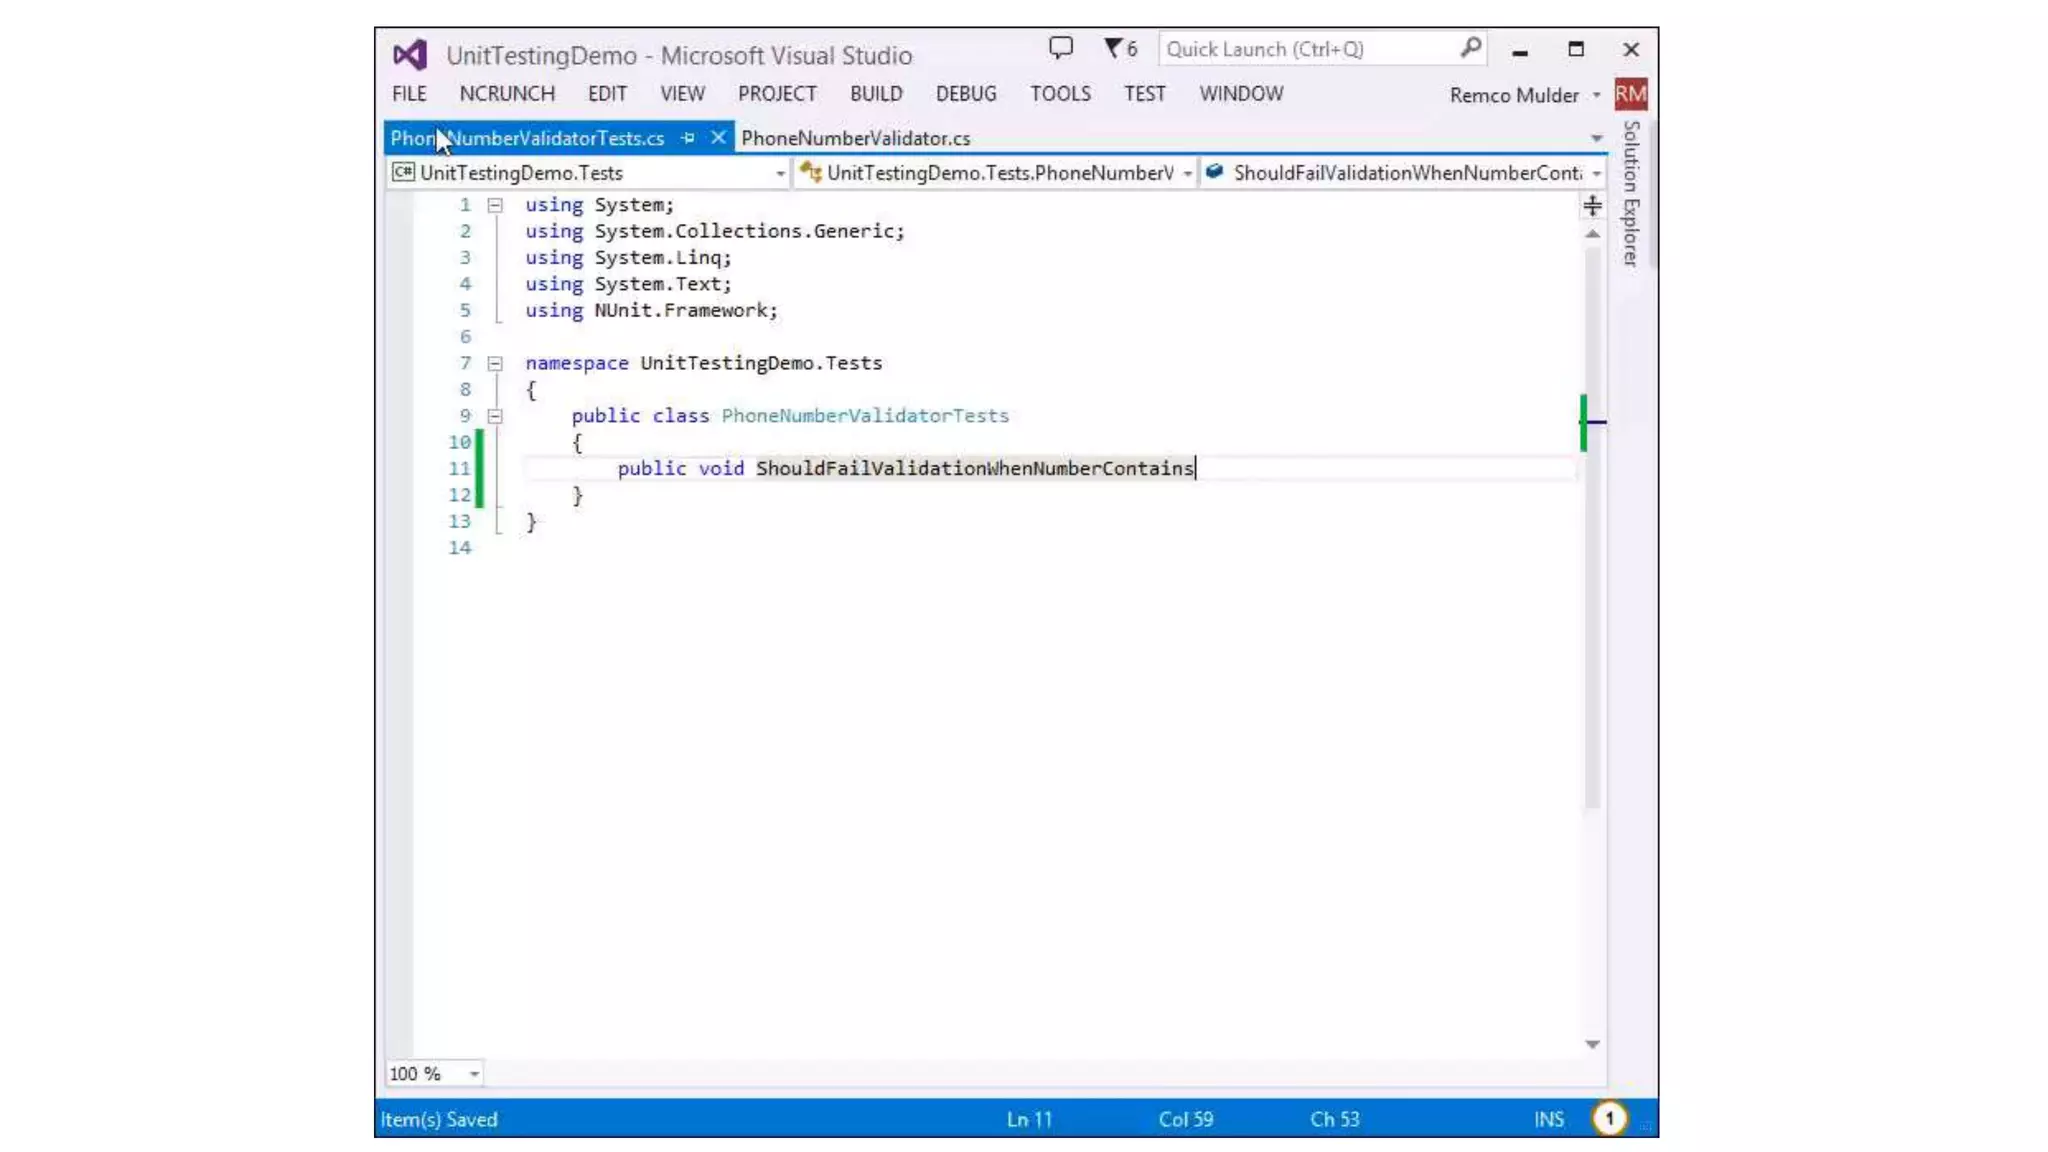Click the Visual Studio logo icon
The width and height of the screenshot is (2048, 1152).
tap(410, 54)
